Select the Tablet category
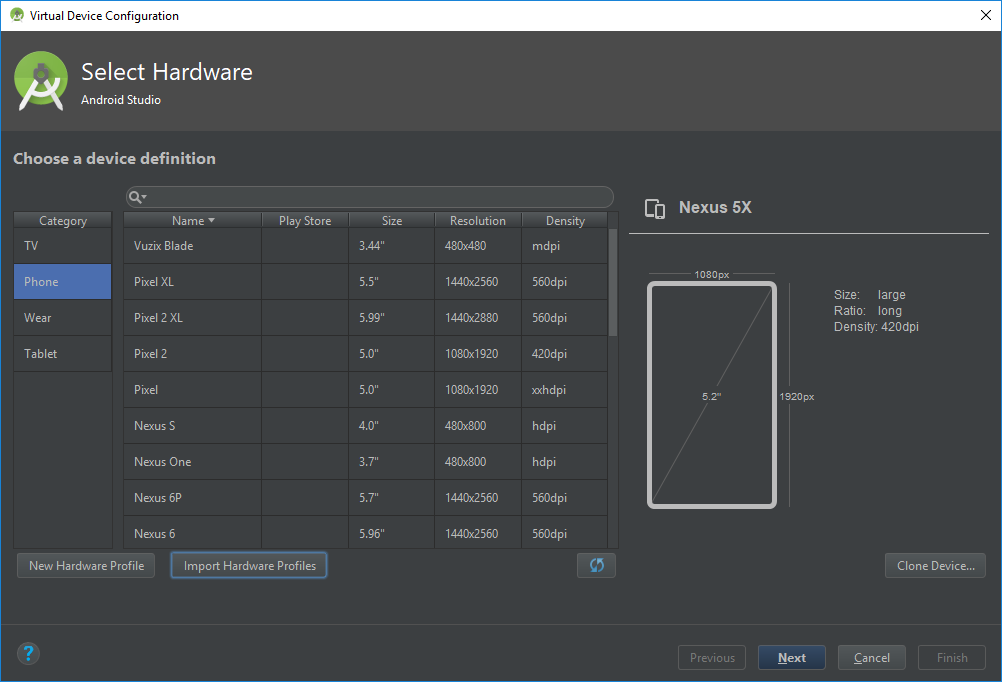The image size is (1002, 682). (63, 353)
